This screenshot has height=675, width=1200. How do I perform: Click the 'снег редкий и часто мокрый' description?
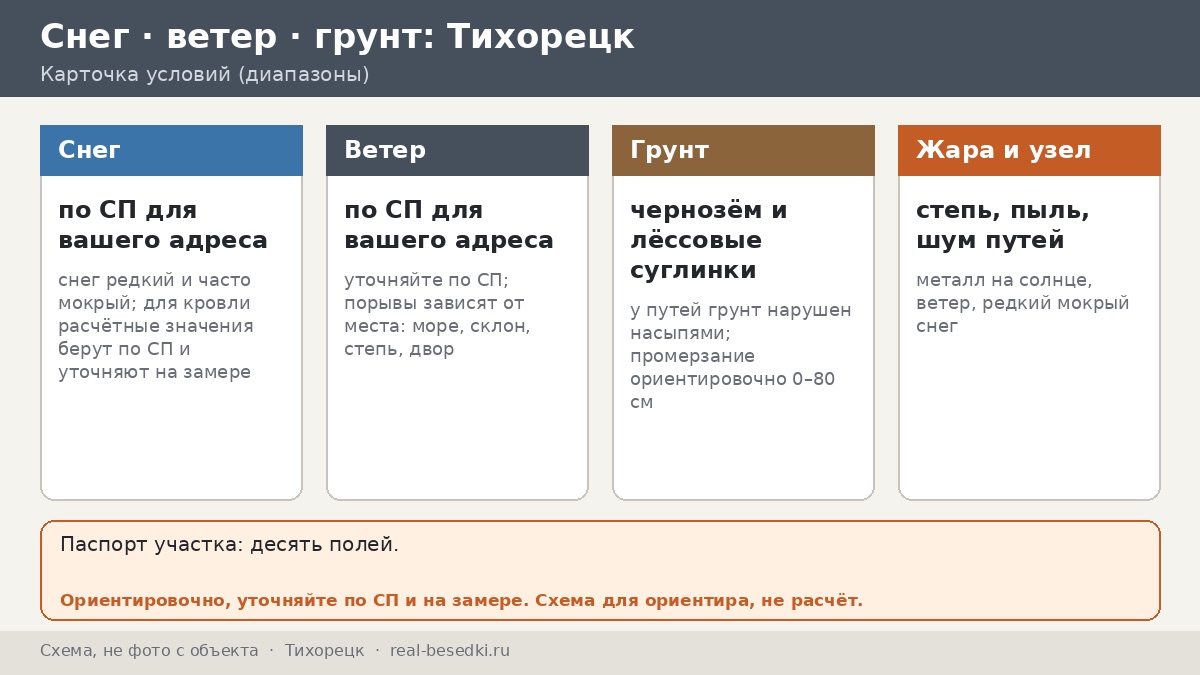pyautogui.click(x=156, y=326)
